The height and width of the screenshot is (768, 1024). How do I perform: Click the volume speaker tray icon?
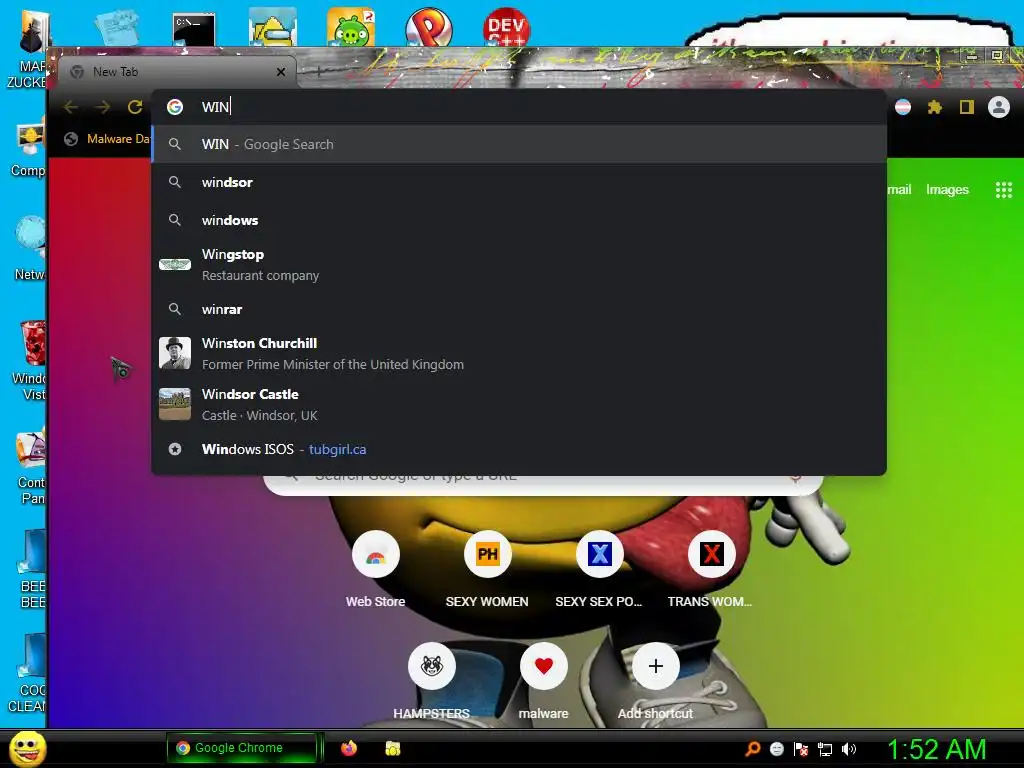tap(849, 749)
